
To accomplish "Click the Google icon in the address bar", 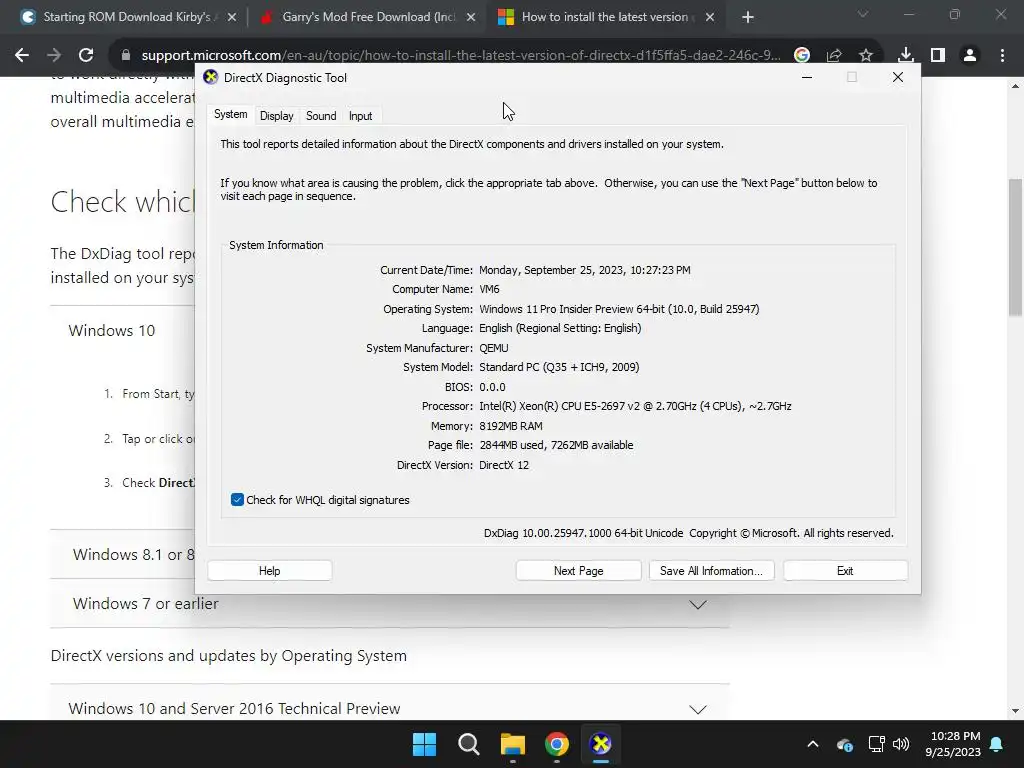I will (802, 56).
